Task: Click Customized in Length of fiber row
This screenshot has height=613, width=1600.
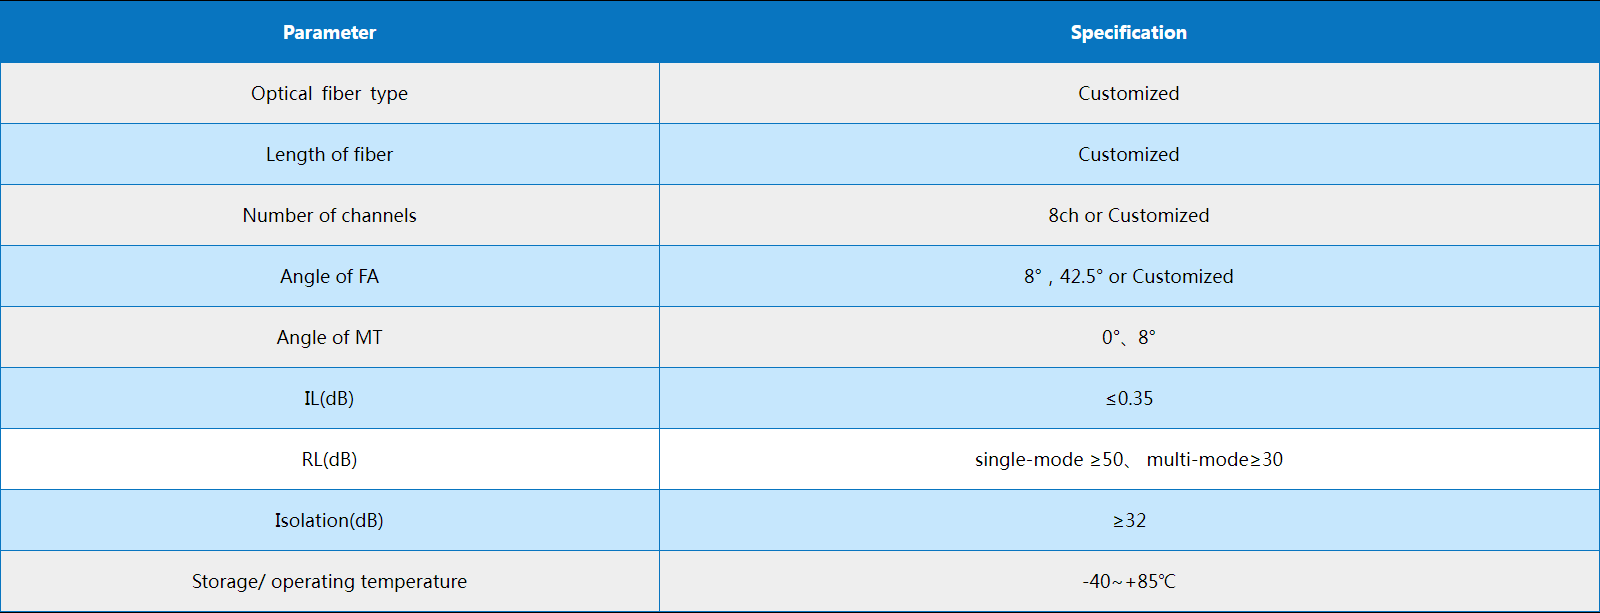Action: click(1129, 154)
